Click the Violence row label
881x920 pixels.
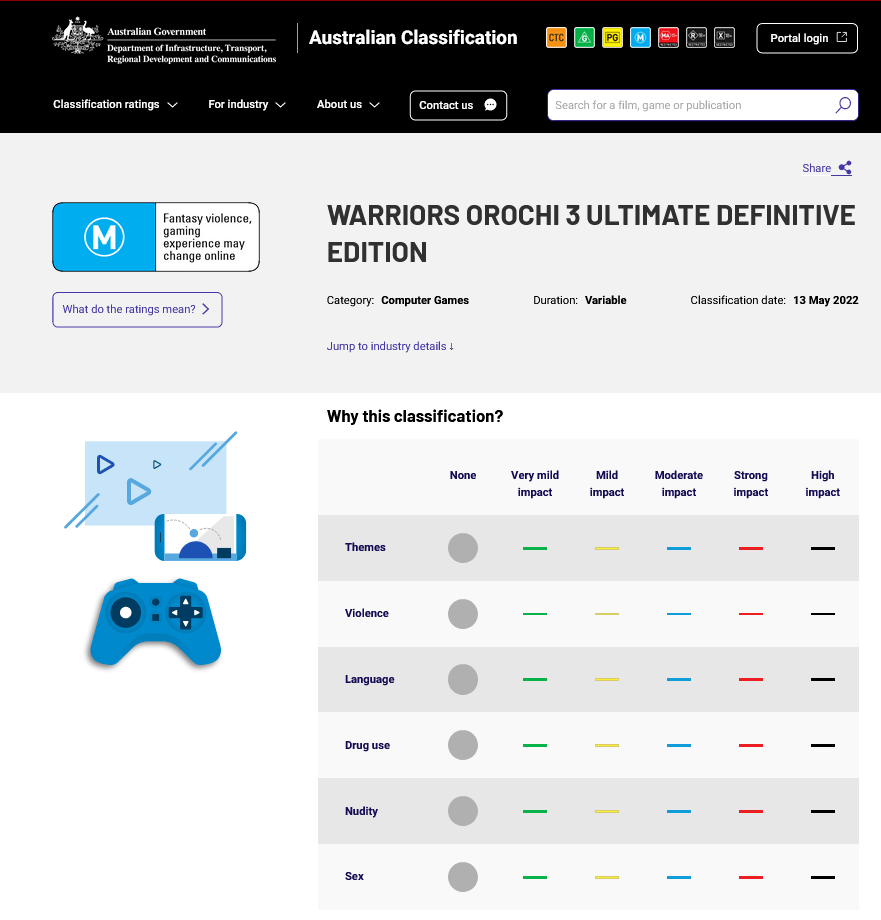pos(367,613)
